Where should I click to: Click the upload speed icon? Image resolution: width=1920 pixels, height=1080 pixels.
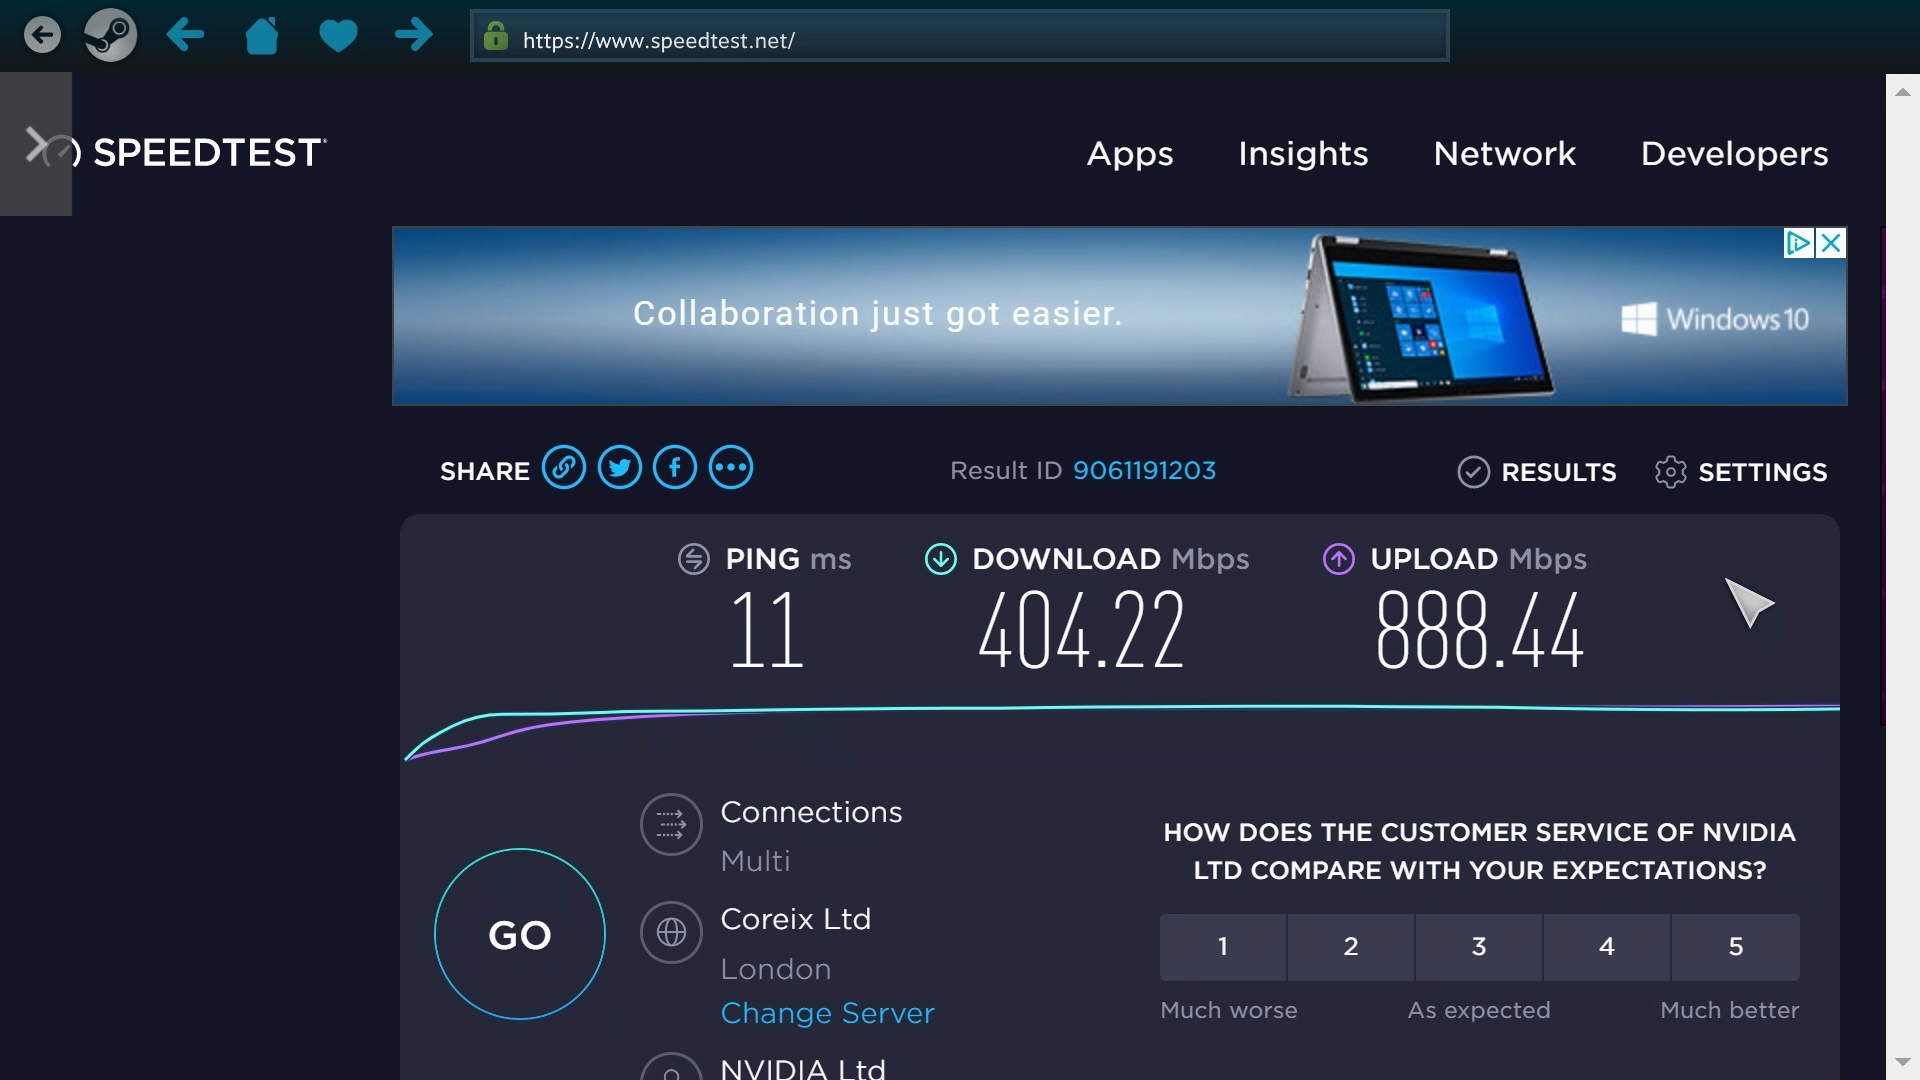1338,558
